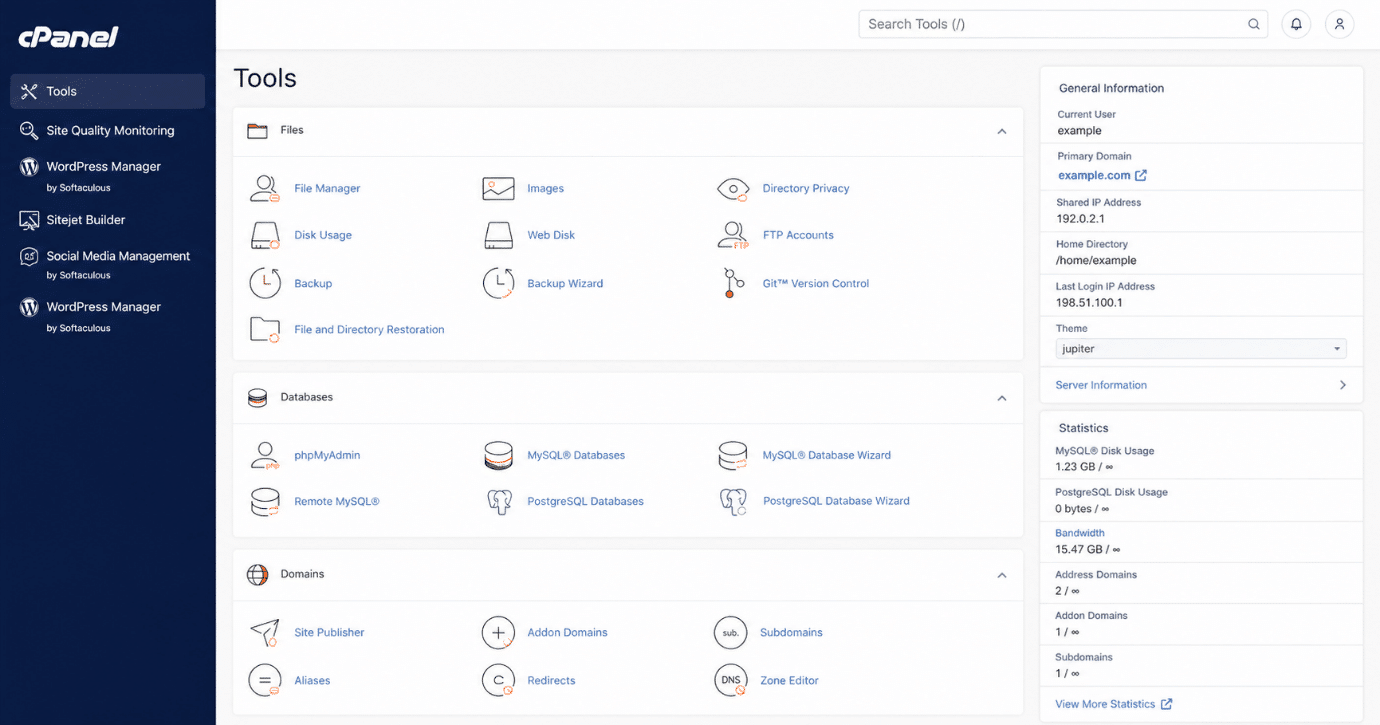The image size is (1380, 725).
Task: Collapse the Domains section
Action: tap(1001, 575)
